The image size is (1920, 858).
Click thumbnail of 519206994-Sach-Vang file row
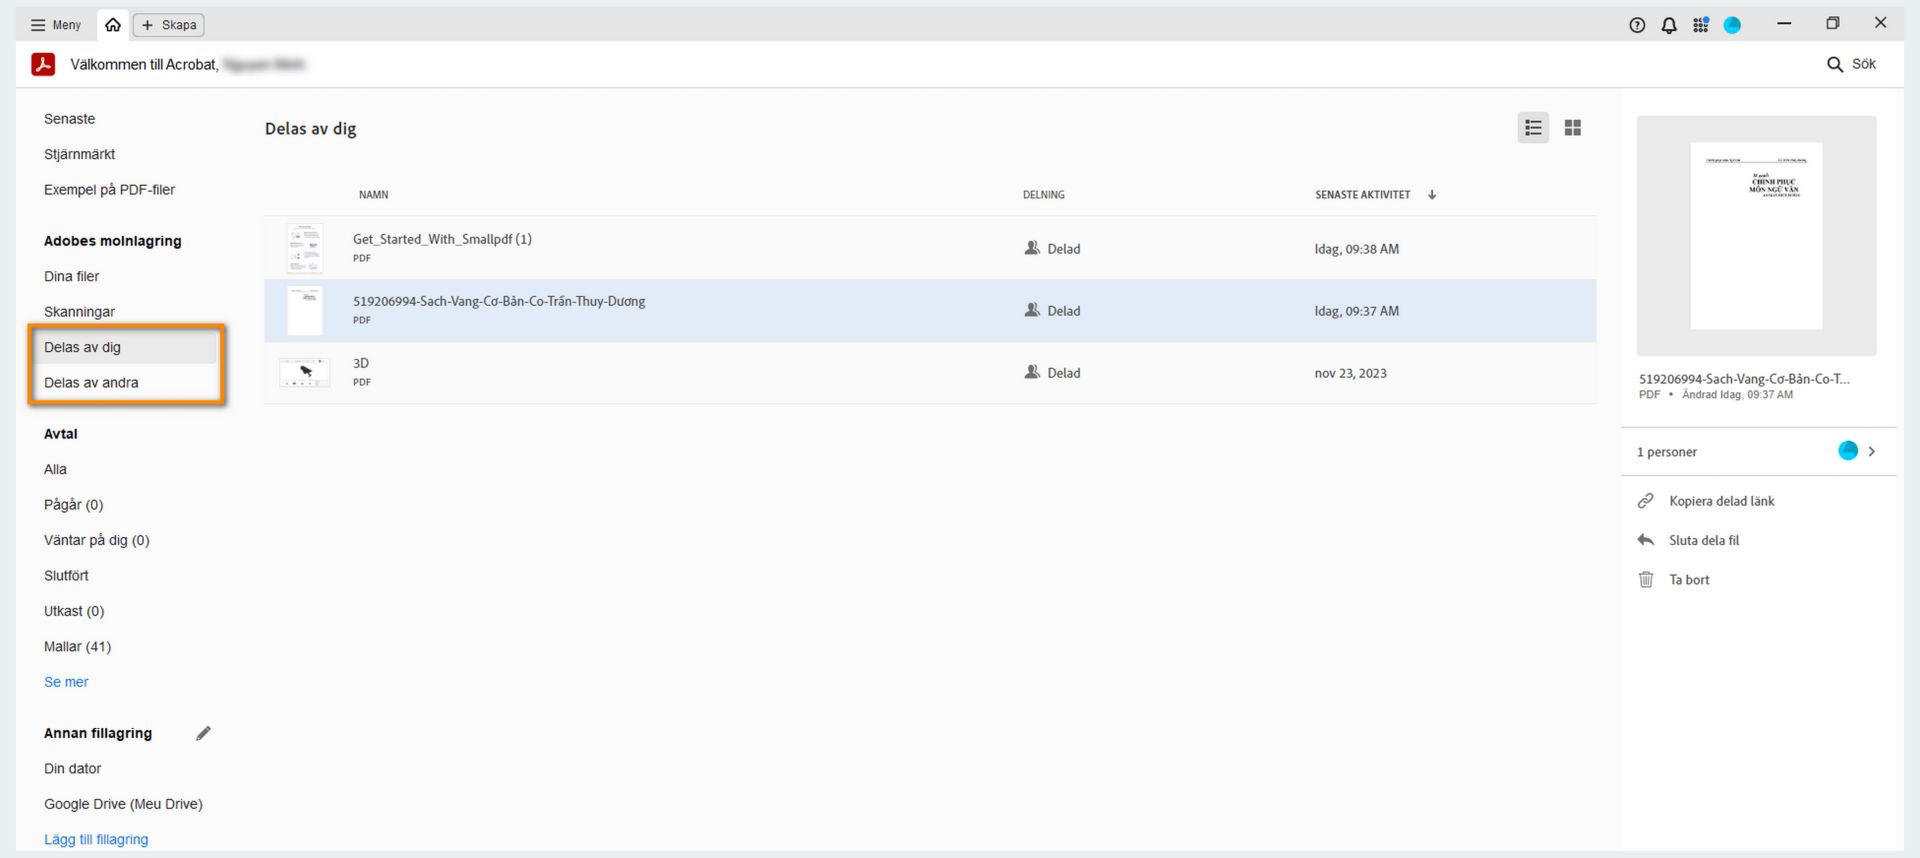point(305,310)
